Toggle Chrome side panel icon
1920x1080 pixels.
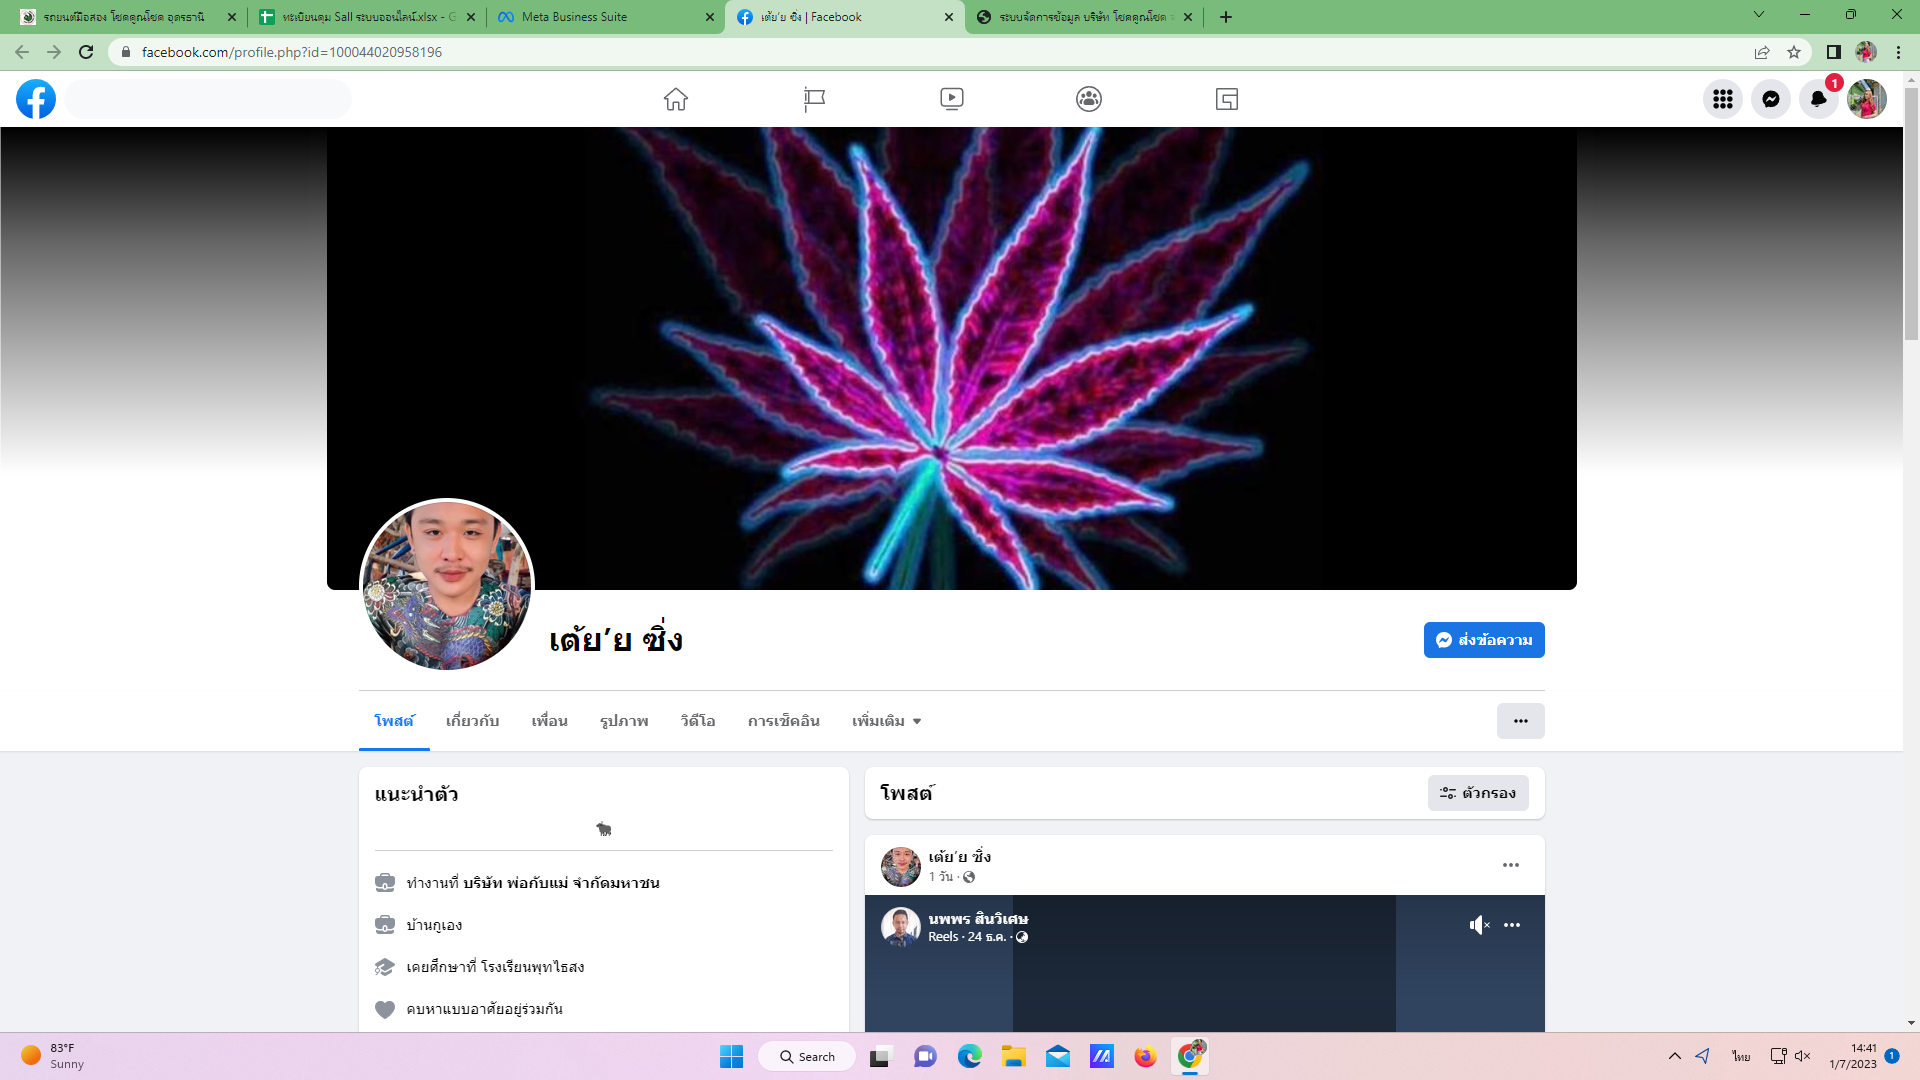click(x=1833, y=52)
